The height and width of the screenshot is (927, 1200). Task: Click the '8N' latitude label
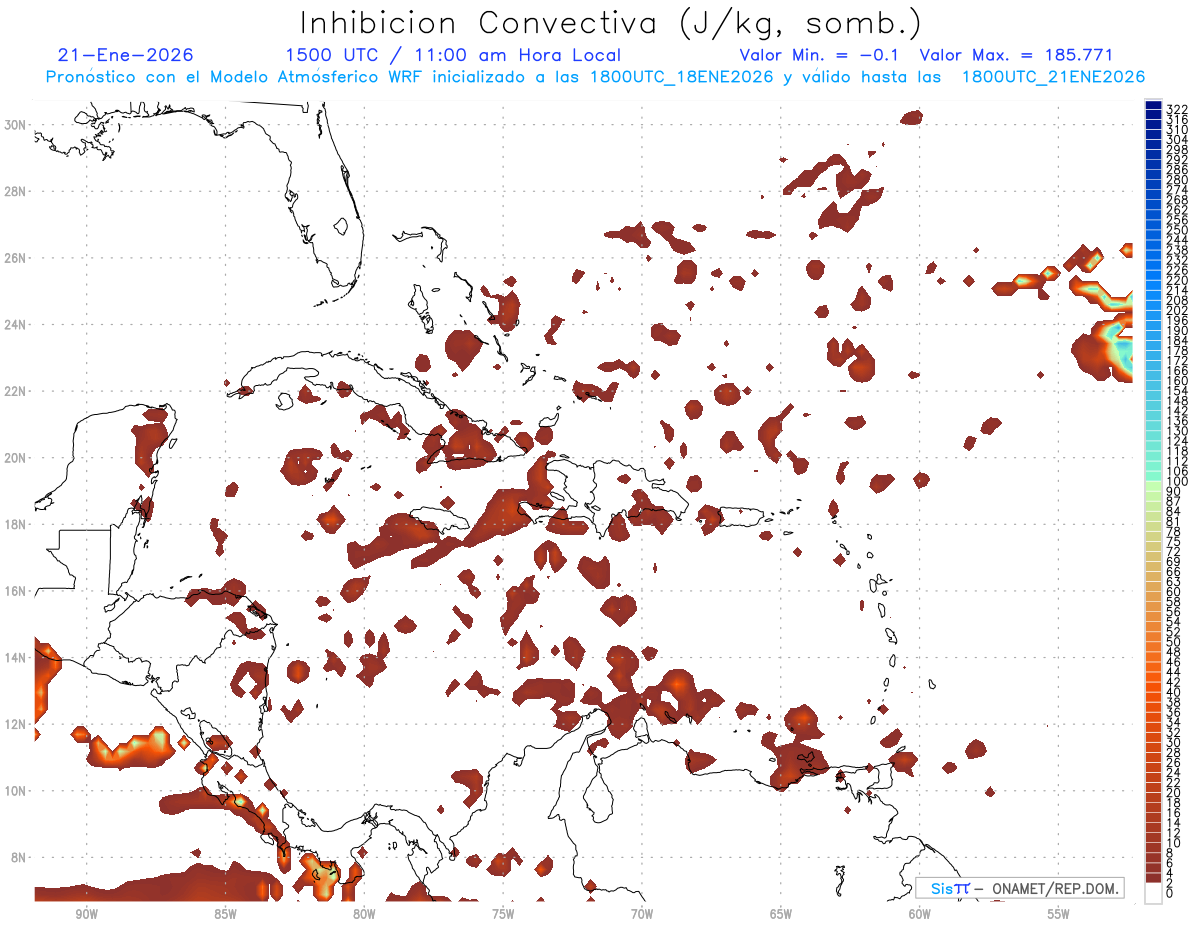18,857
